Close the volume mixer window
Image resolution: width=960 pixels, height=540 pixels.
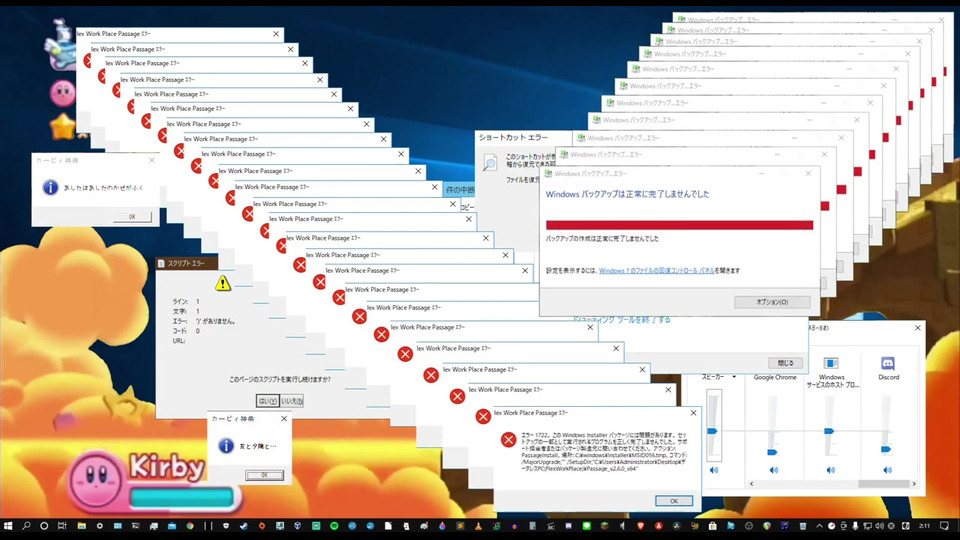pyautogui.click(x=918, y=328)
